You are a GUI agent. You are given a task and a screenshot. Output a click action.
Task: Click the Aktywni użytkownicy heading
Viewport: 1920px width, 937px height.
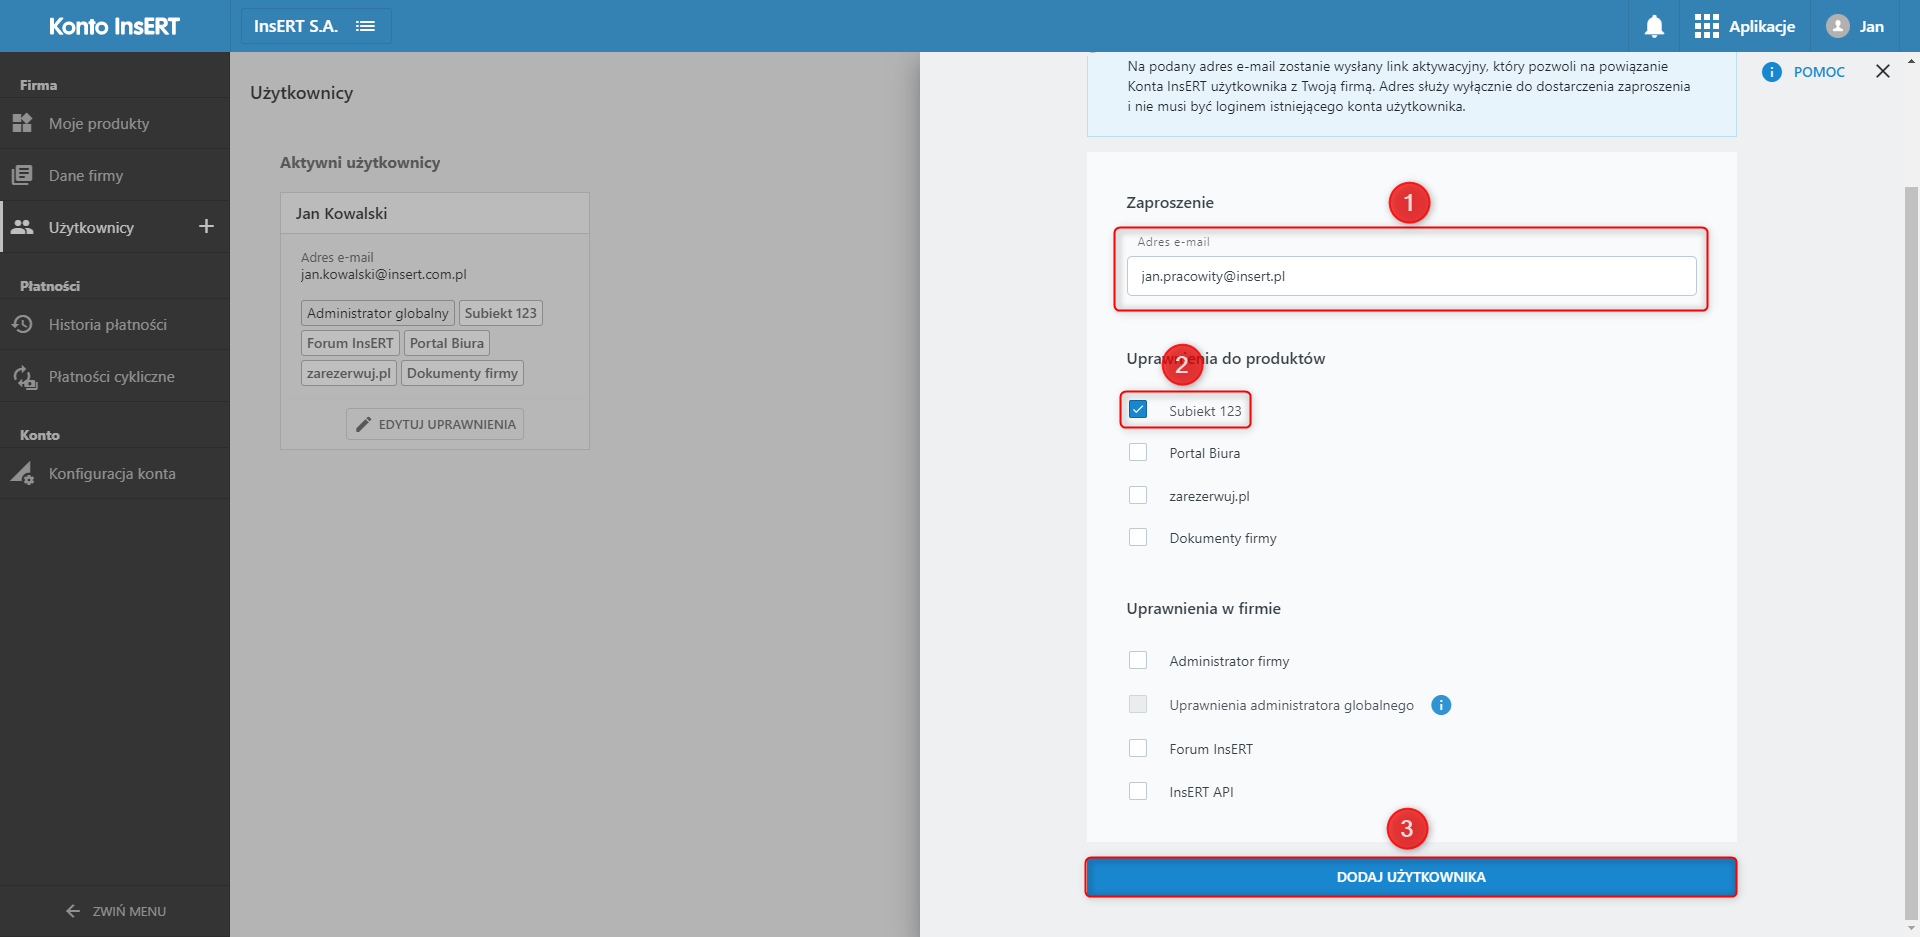(360, 162)
